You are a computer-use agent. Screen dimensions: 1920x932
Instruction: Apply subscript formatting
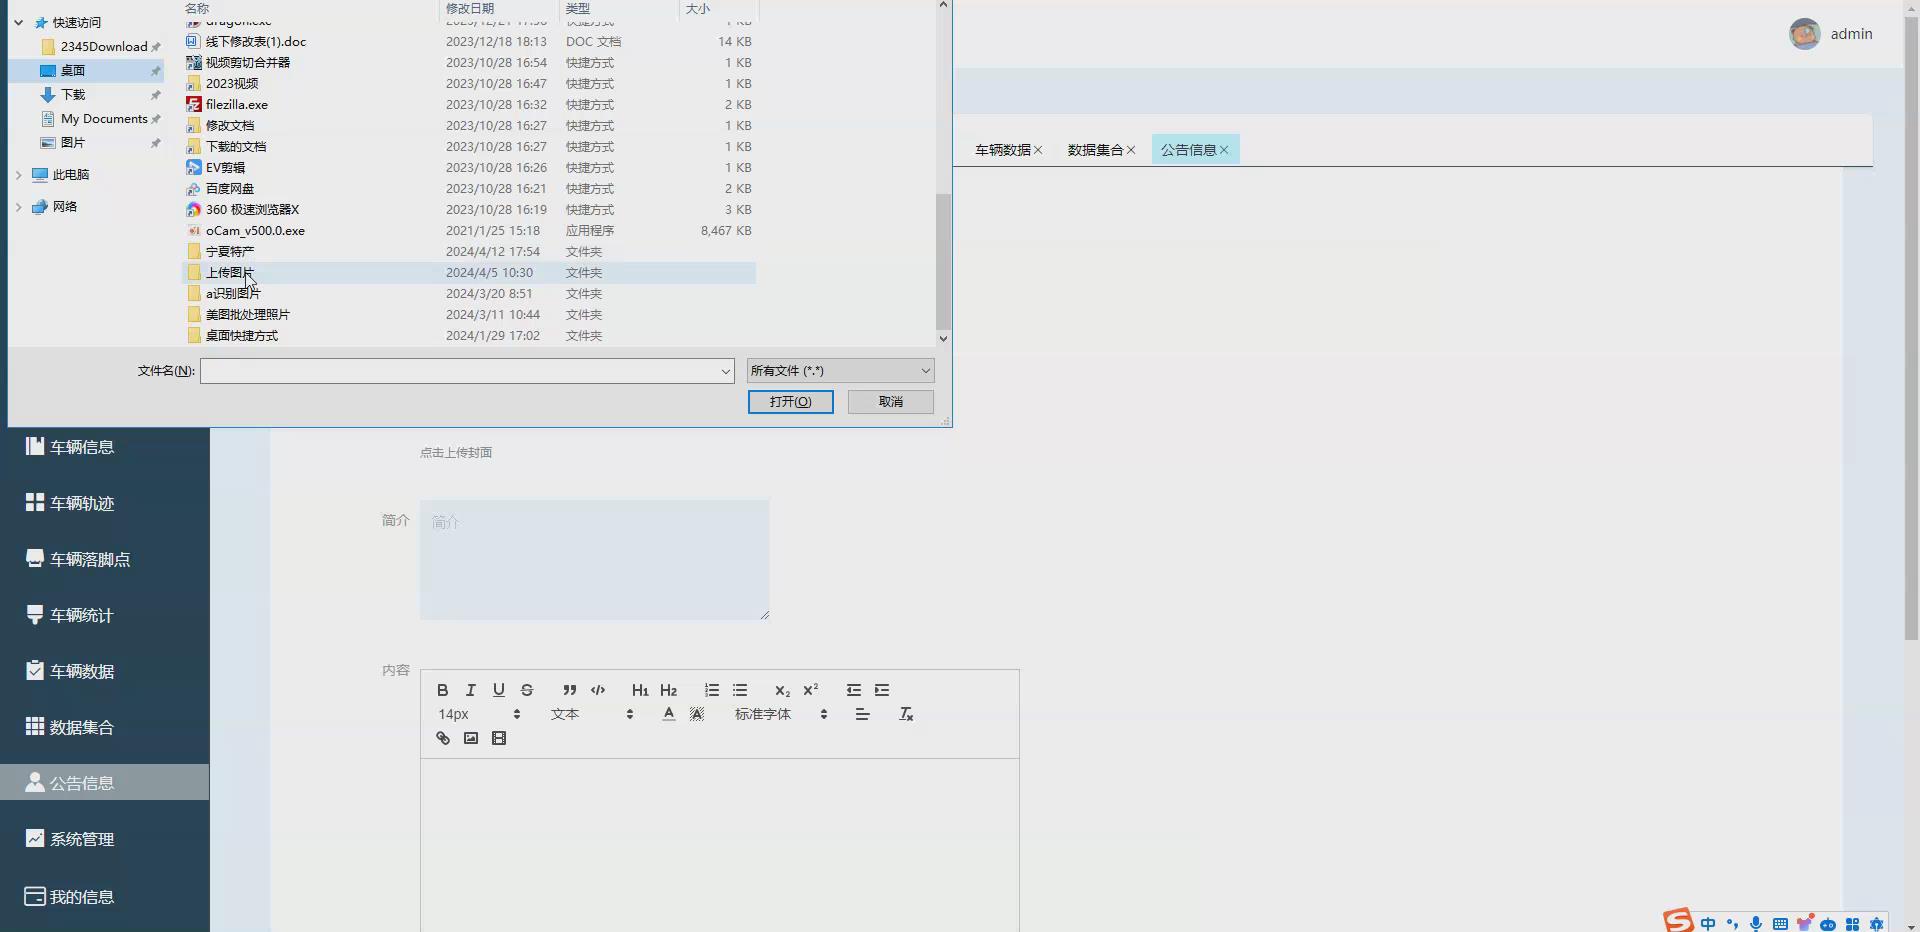click(x=782, y=690)
